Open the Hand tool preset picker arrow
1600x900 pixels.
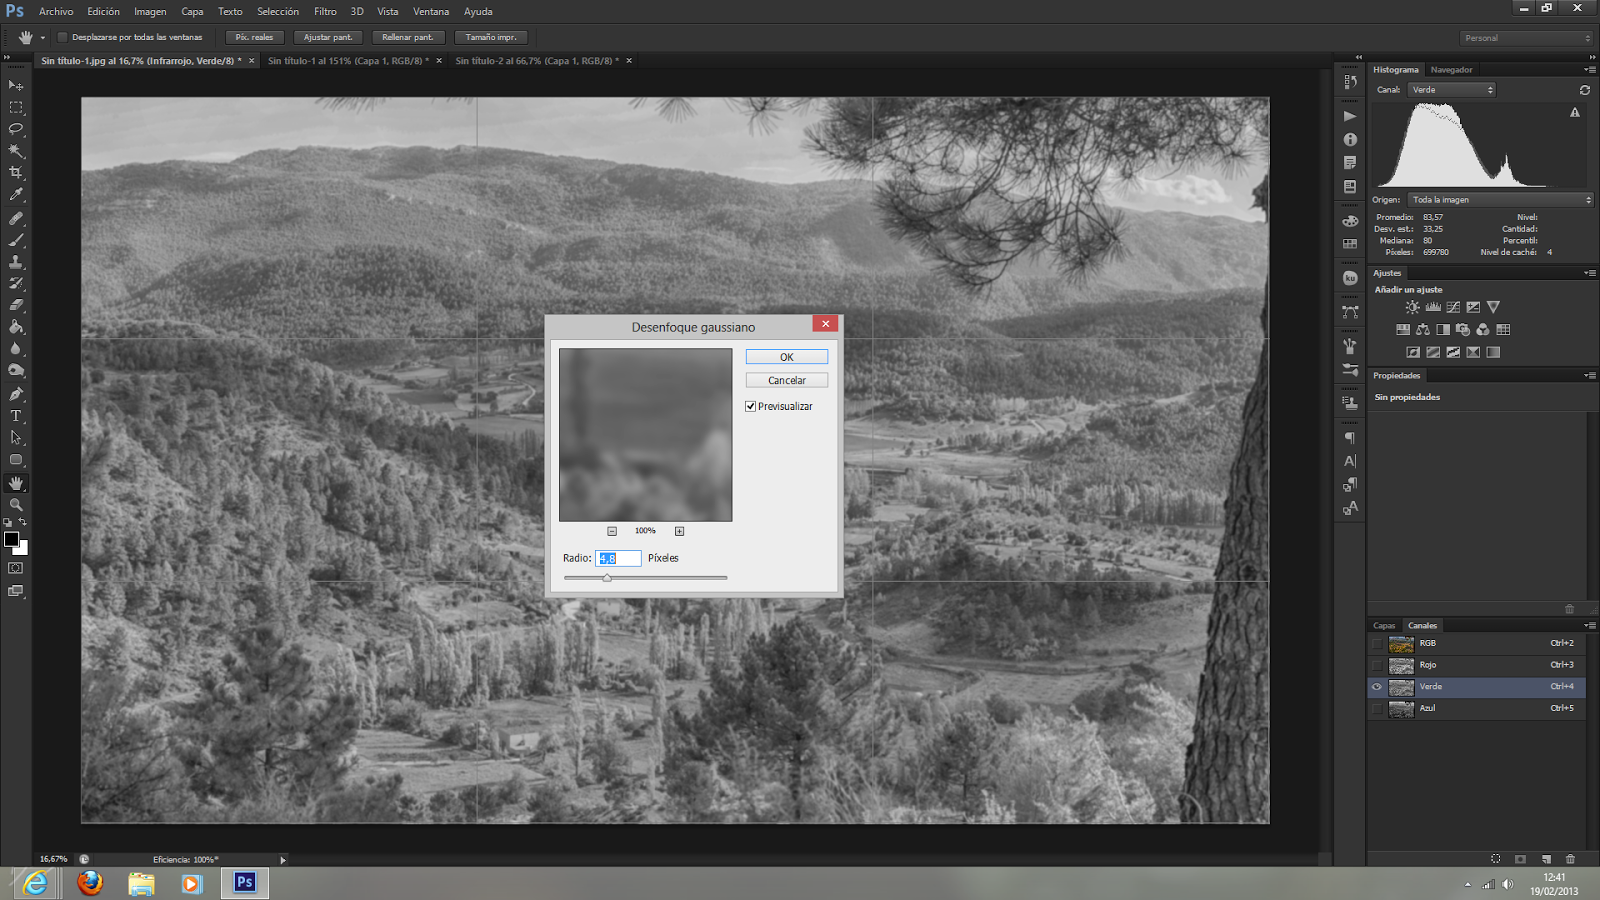pos(42,38)
